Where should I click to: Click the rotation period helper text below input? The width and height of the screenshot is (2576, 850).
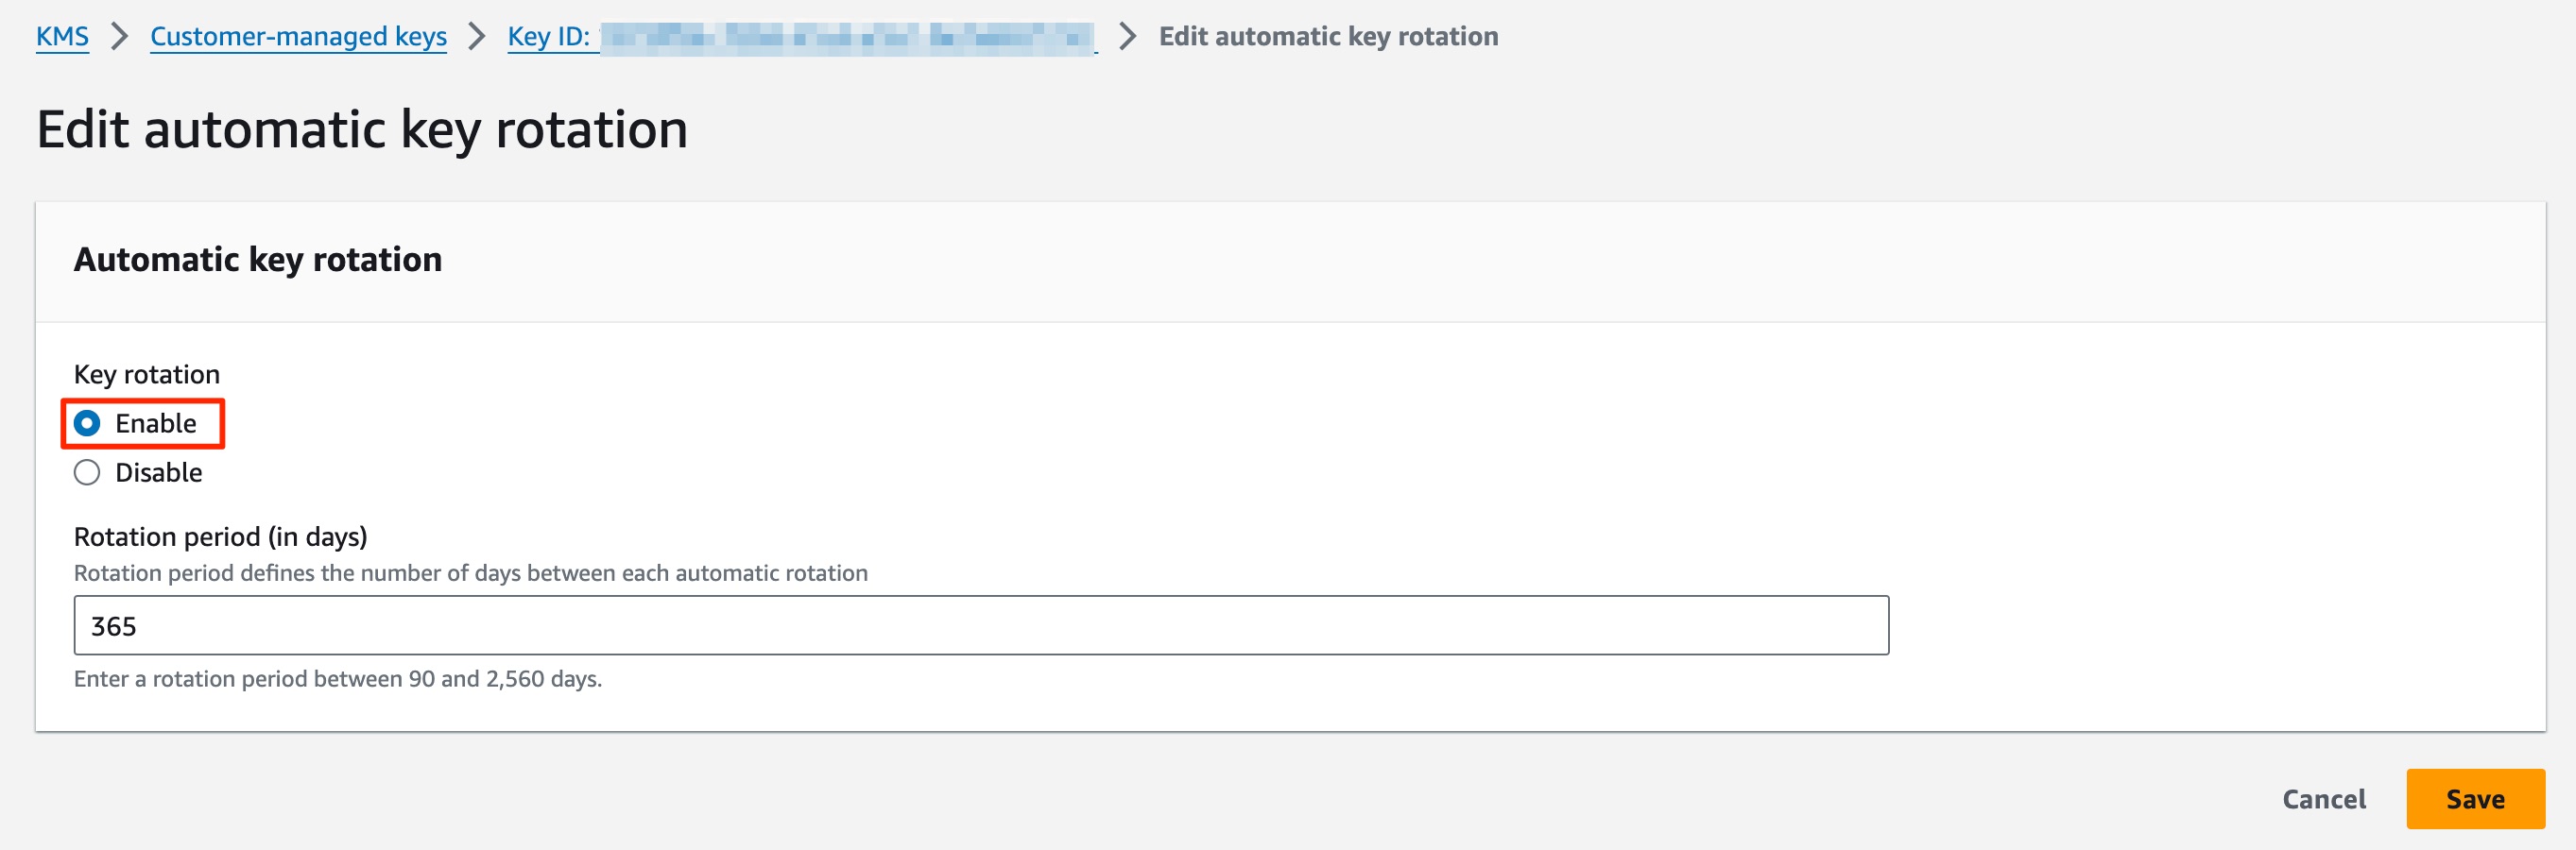coord(338,678)
